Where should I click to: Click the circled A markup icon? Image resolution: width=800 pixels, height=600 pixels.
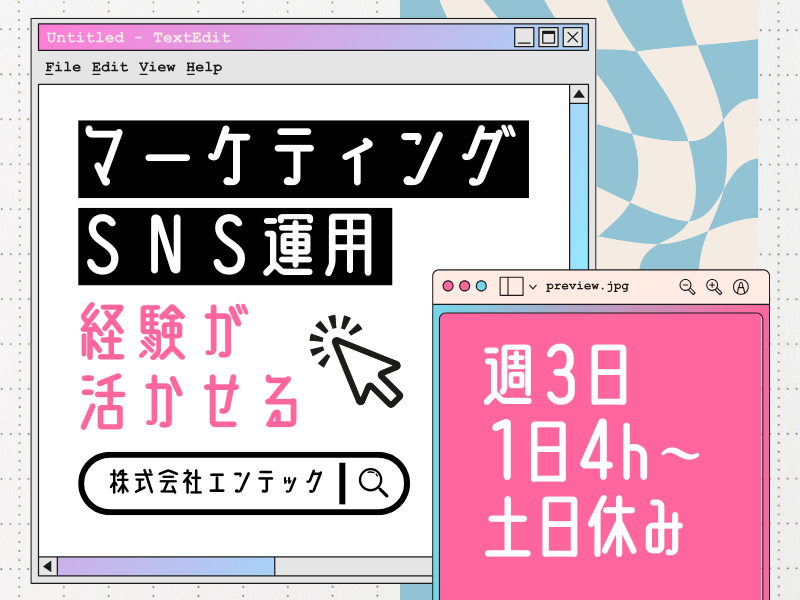pos(741,287)
